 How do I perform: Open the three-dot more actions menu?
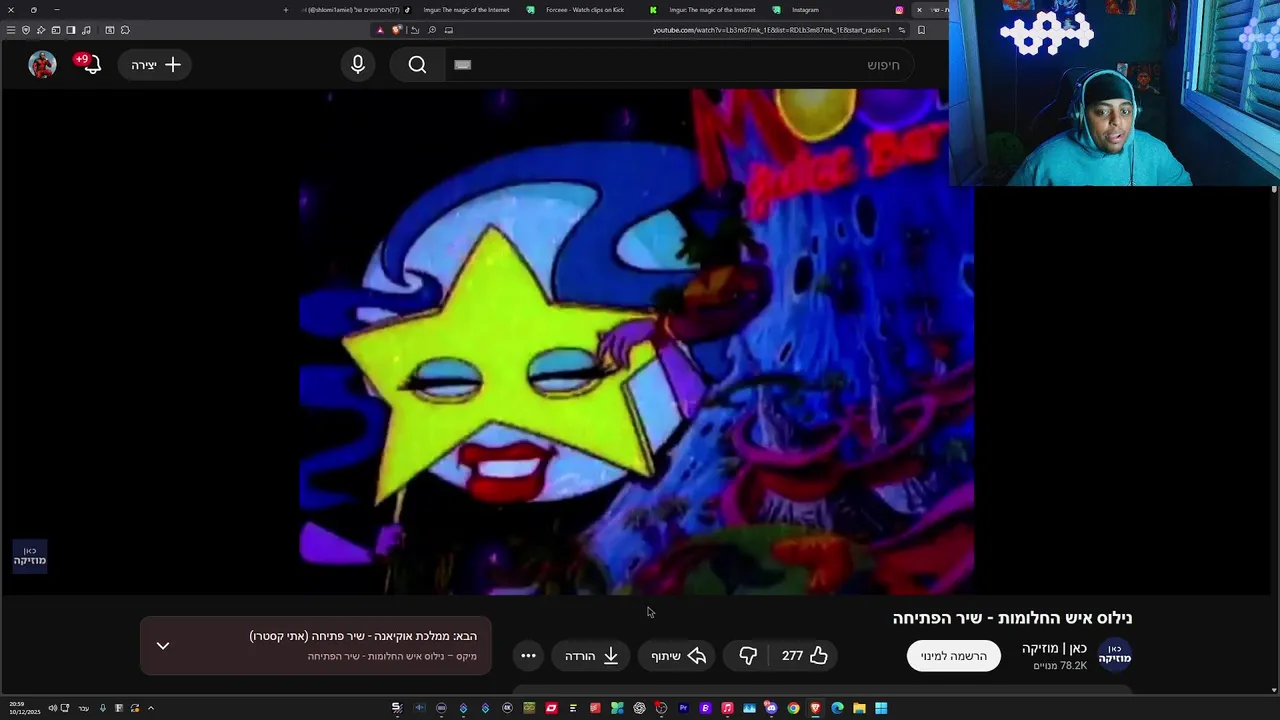click(x=528, y=656)
